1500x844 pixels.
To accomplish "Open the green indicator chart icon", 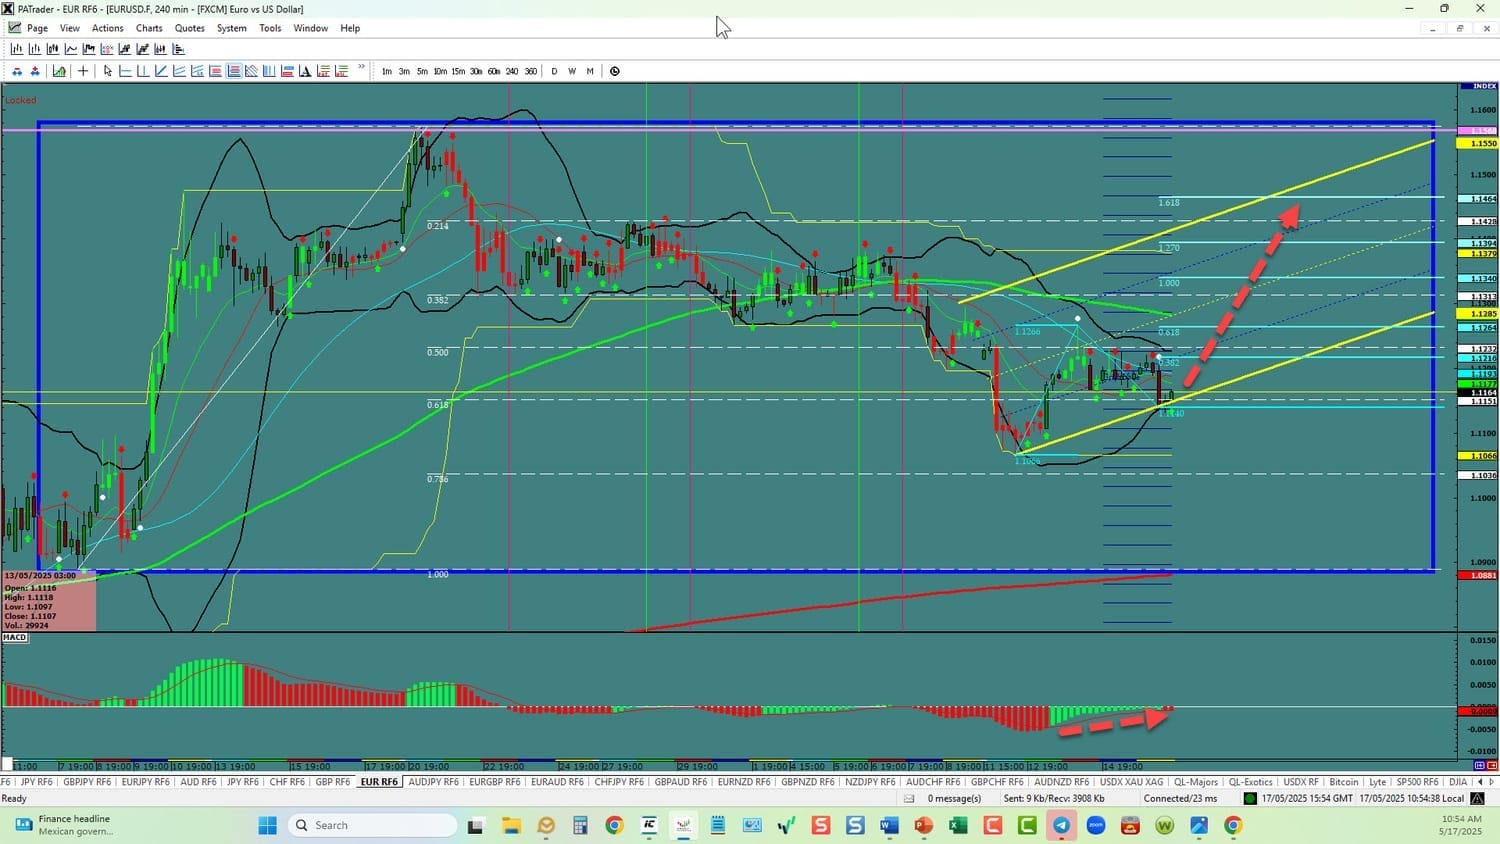I will point(59,71).
